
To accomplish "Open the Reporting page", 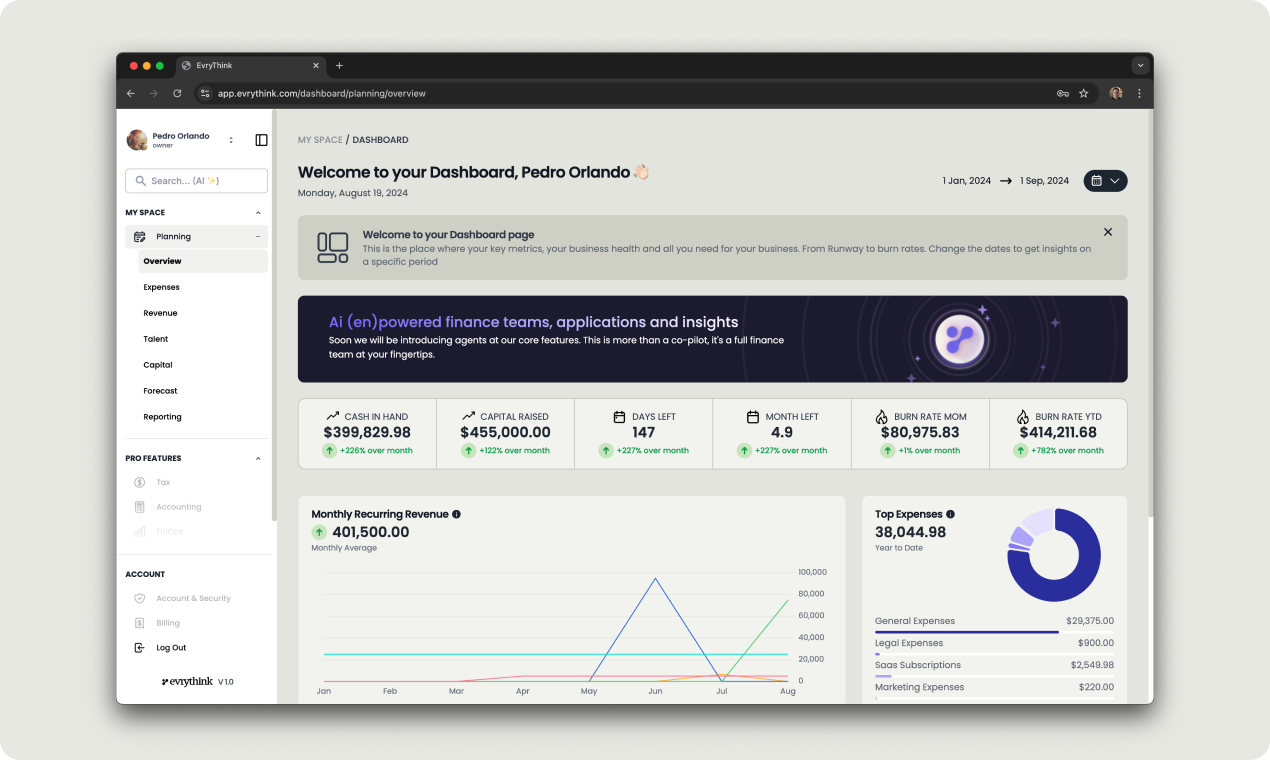I will (162, 417).
